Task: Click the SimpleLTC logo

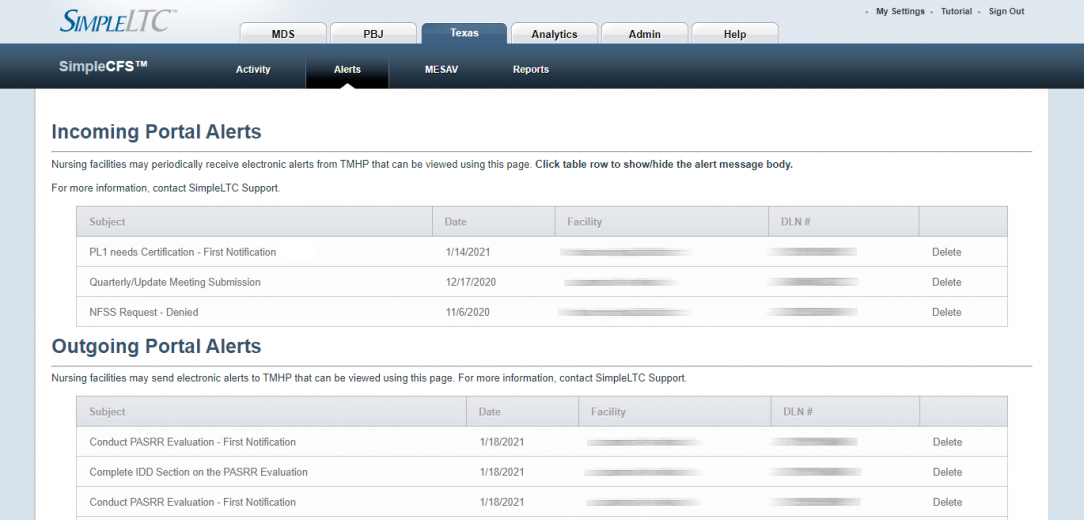Action: [118, 21]
